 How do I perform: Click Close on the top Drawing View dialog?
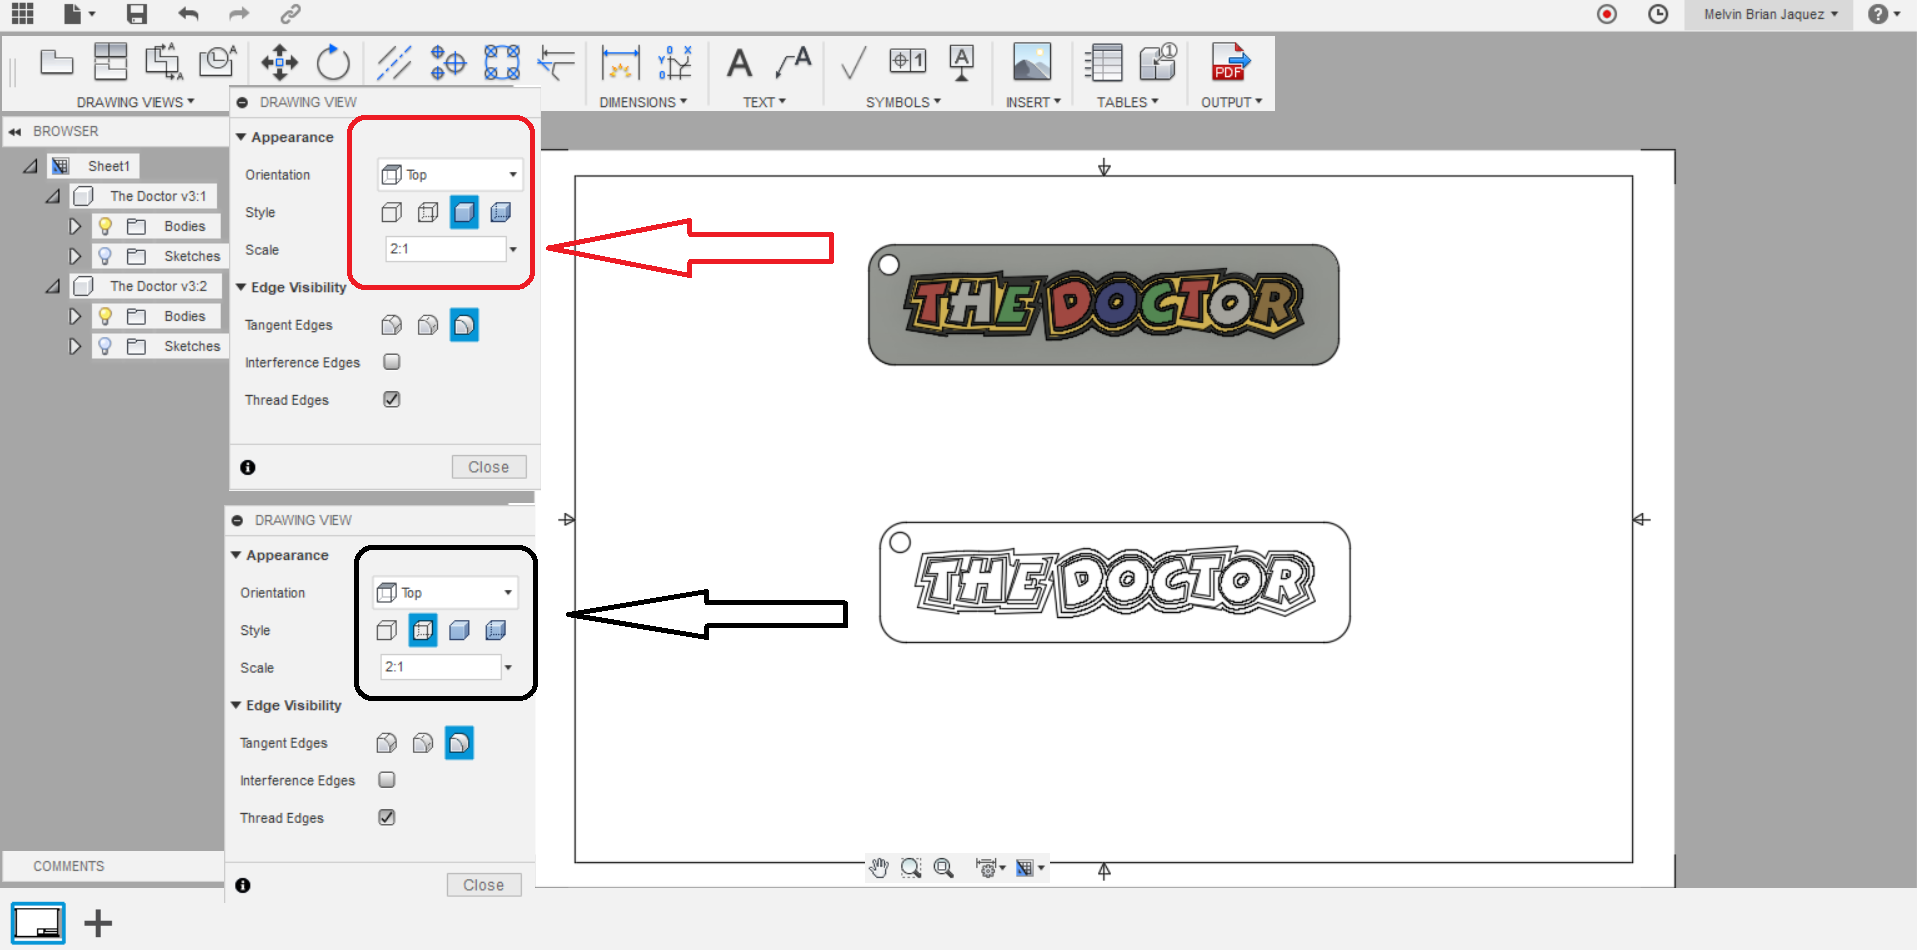coord(488,466)
